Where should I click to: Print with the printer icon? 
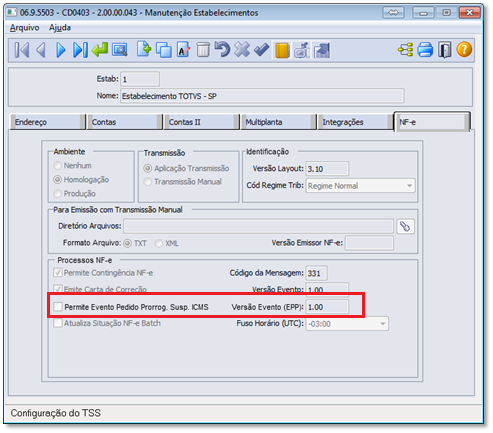pos(425,50)
